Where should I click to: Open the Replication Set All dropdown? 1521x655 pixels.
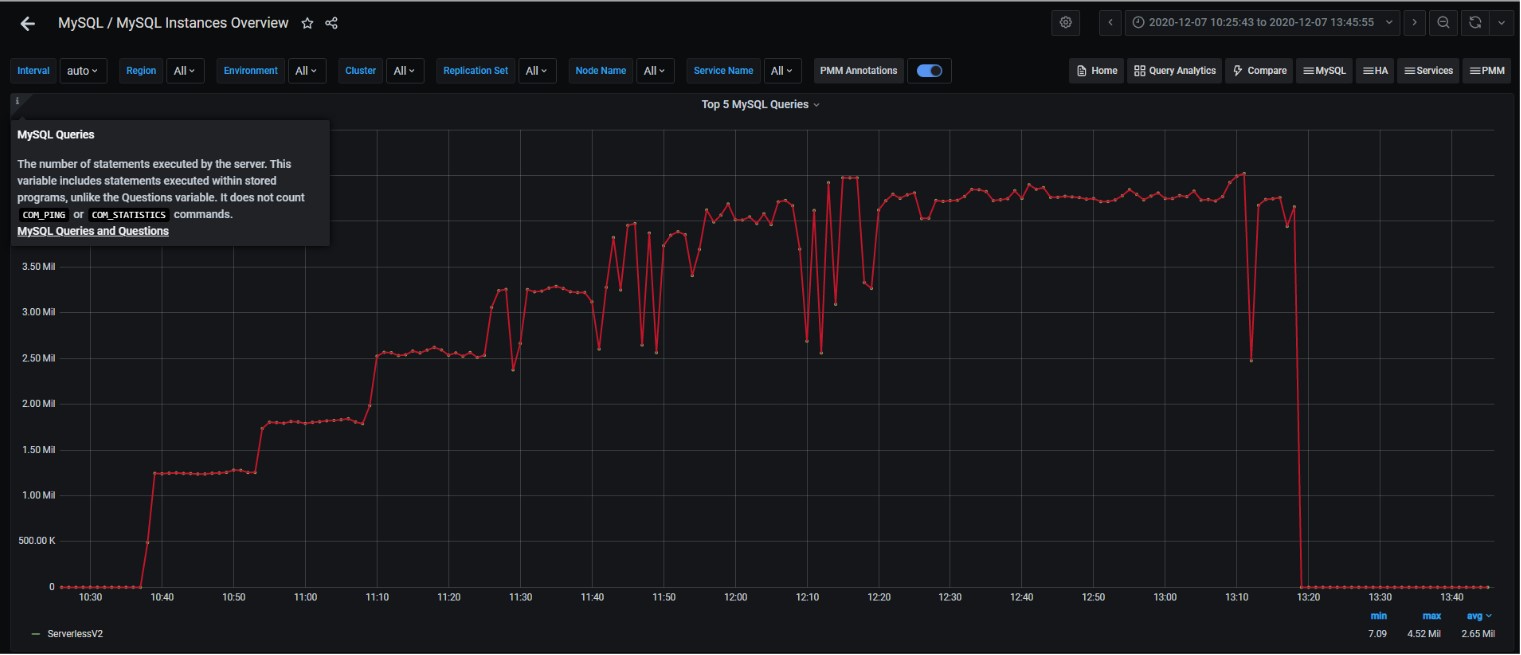pos(537,71)
